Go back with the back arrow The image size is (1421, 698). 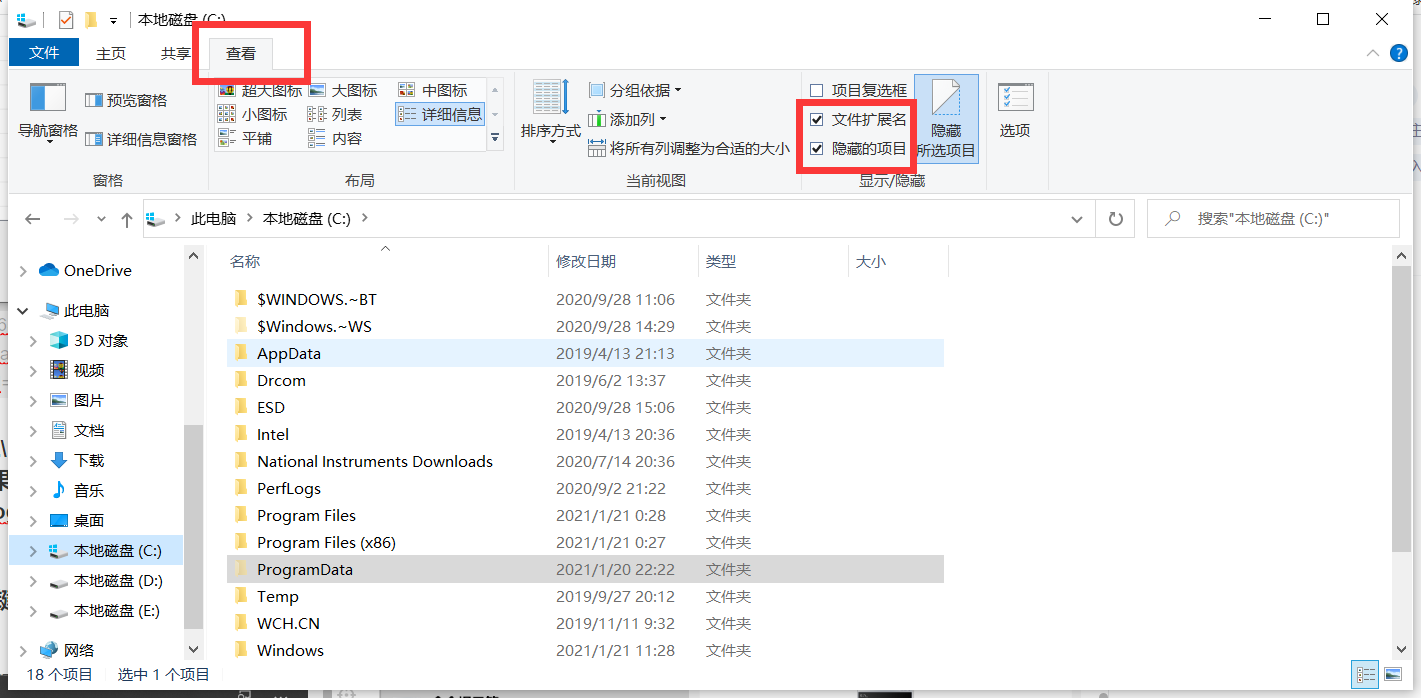pos(33,219)
